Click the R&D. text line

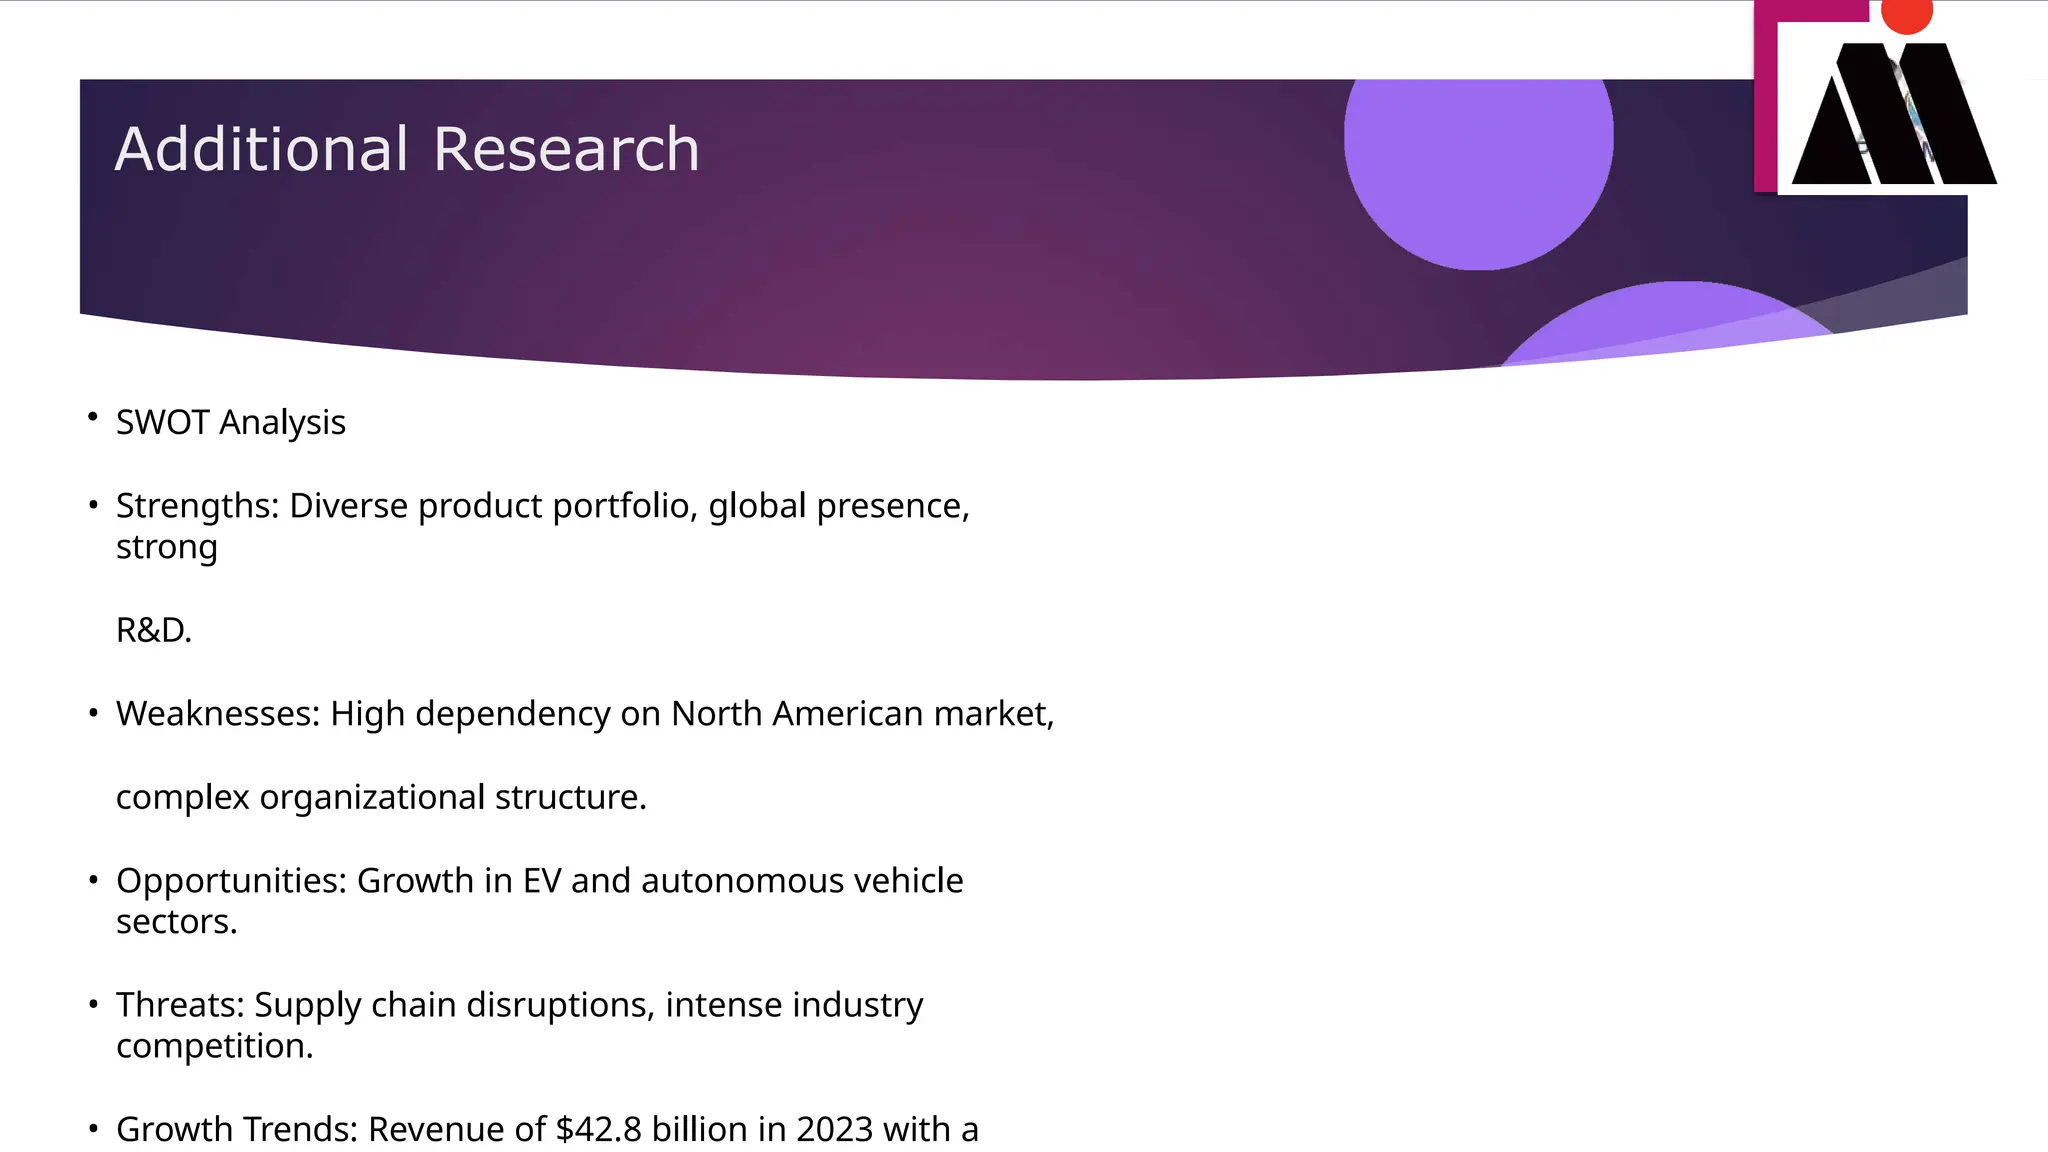tap(154, 630)
